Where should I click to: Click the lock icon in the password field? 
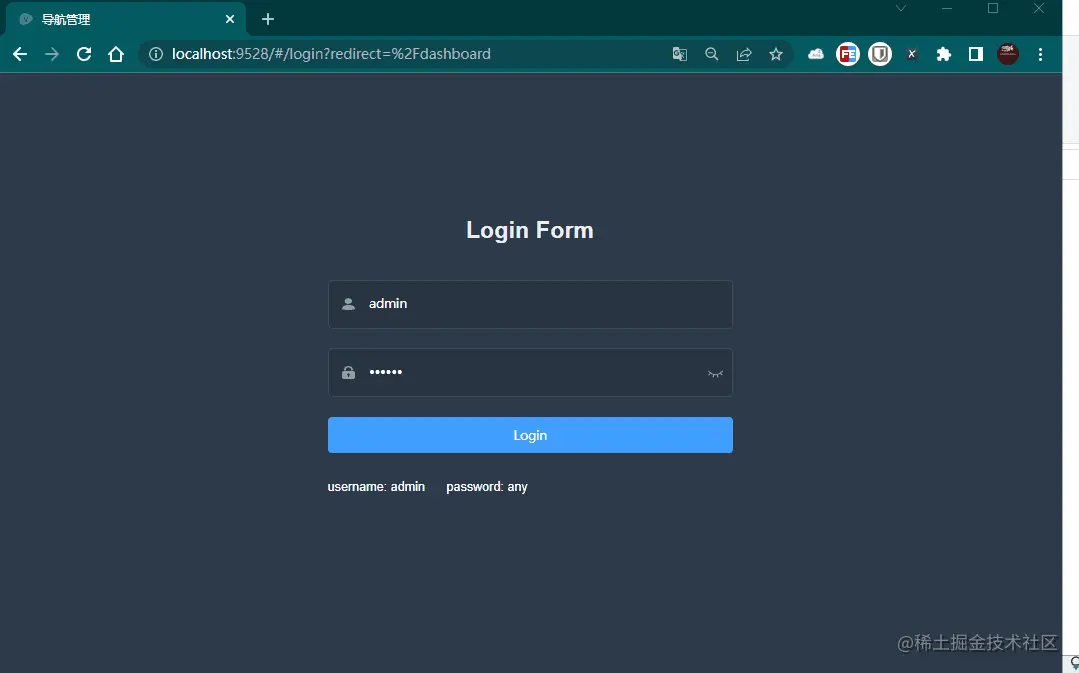tap(348, 372)
